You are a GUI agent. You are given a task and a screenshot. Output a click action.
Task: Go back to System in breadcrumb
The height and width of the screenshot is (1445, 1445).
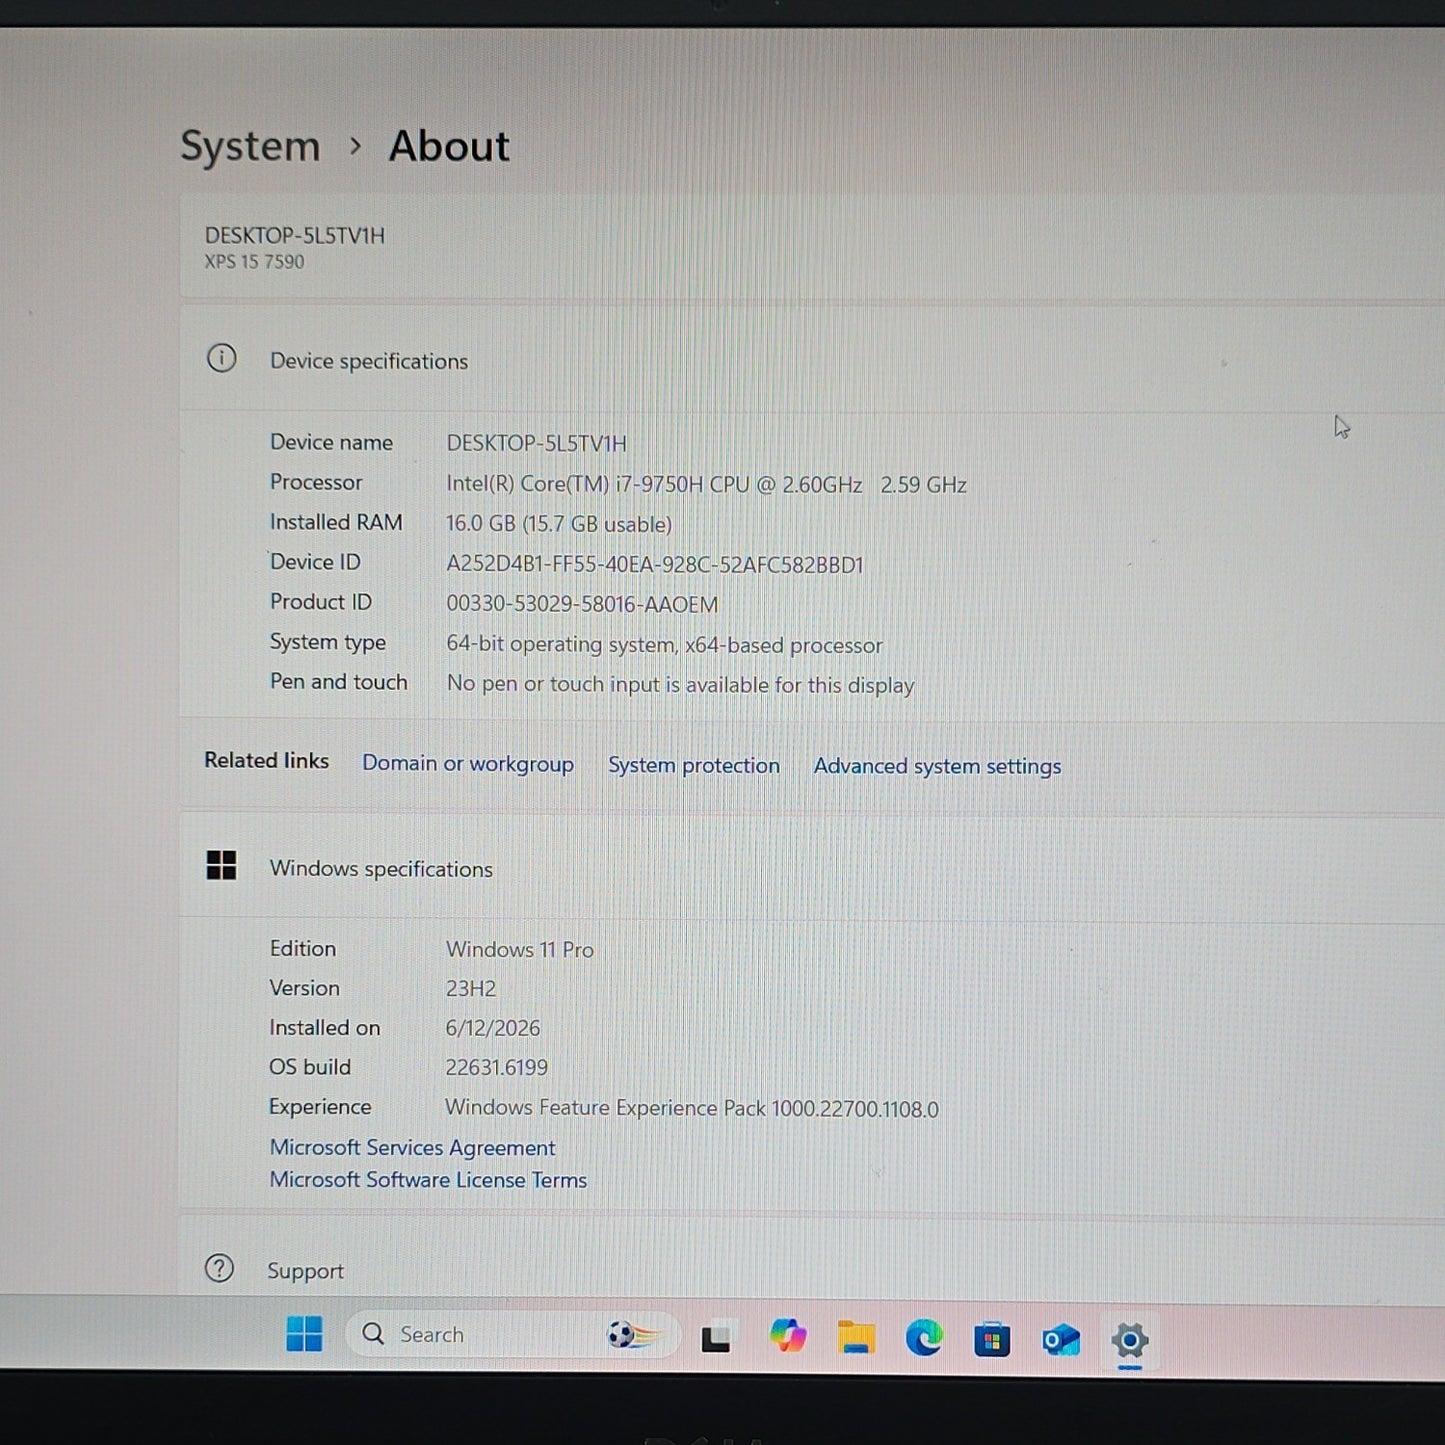point(250,146)
